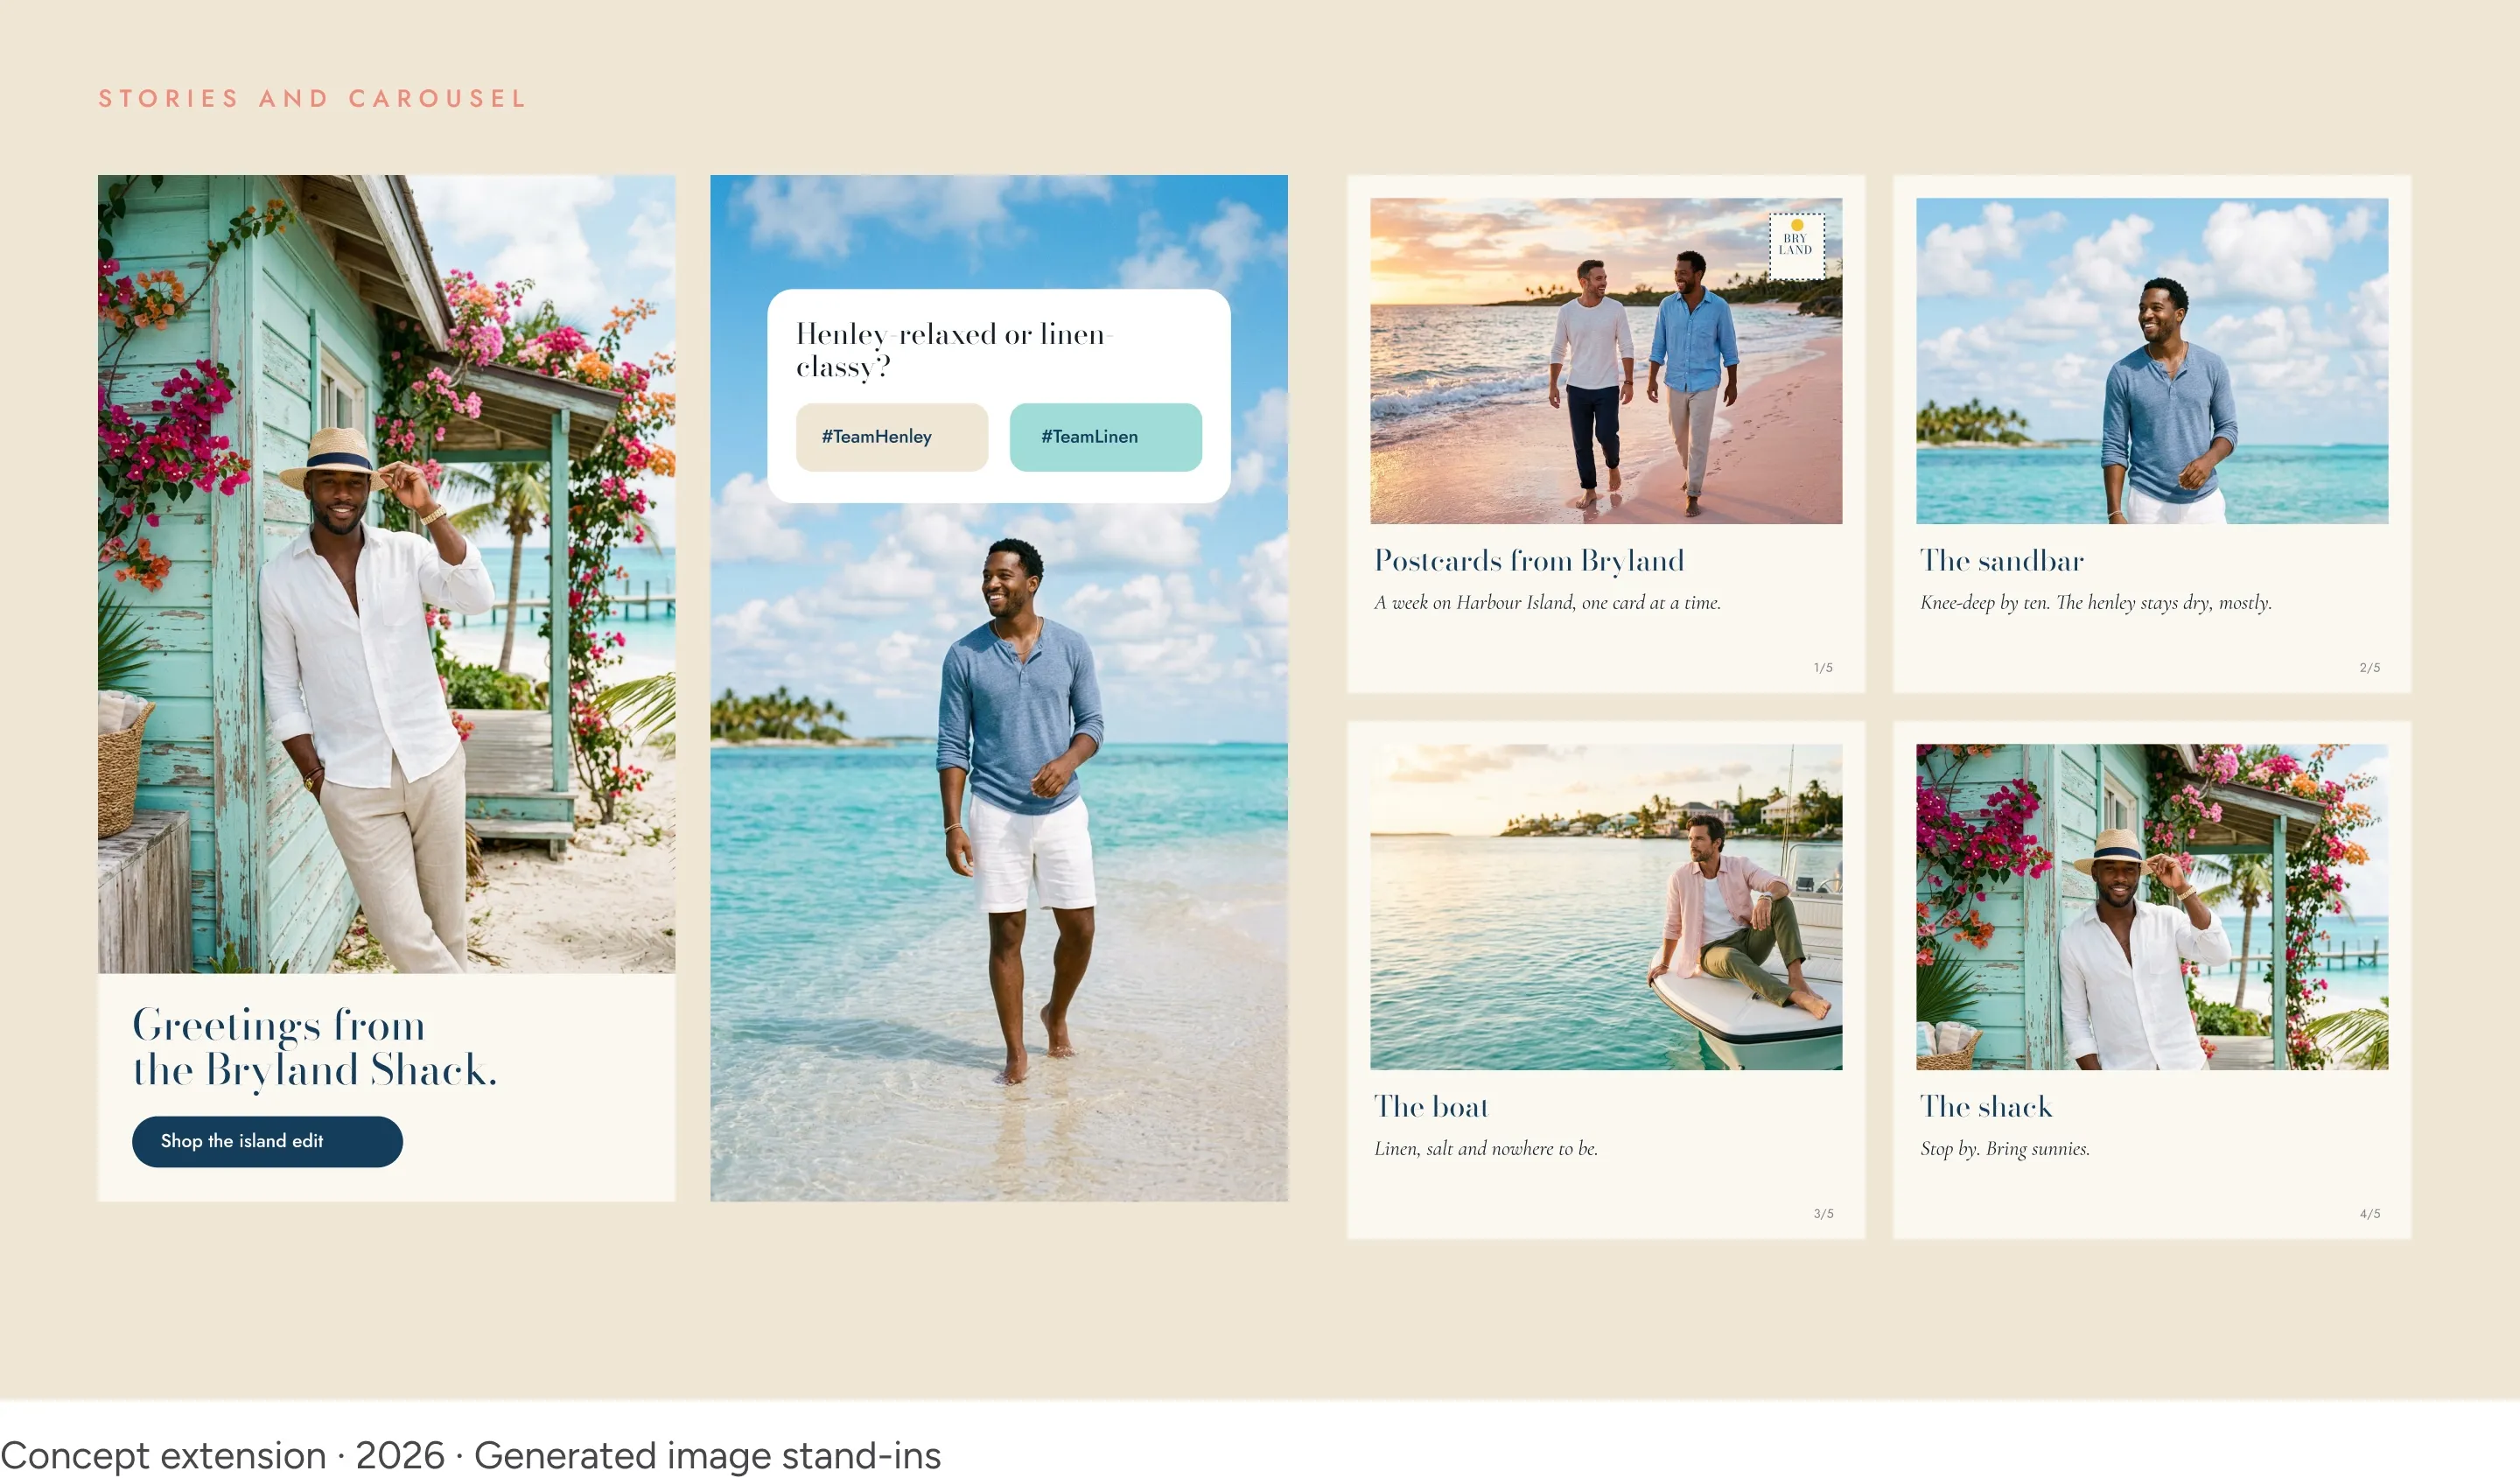Click the caption Linen, salt and nowhere to be
This screenshot has width=2520, height=1478.
(x=1486, y=1148)
